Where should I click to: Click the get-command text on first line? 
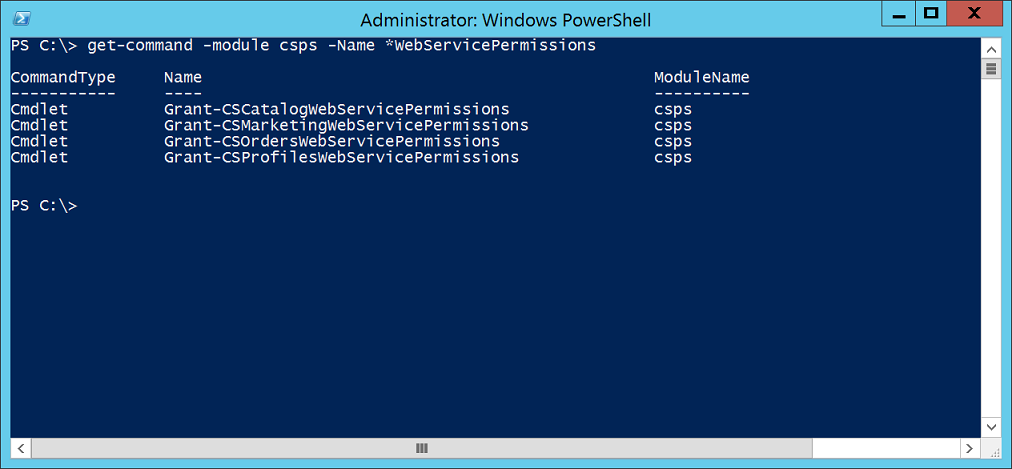(140, 46)
